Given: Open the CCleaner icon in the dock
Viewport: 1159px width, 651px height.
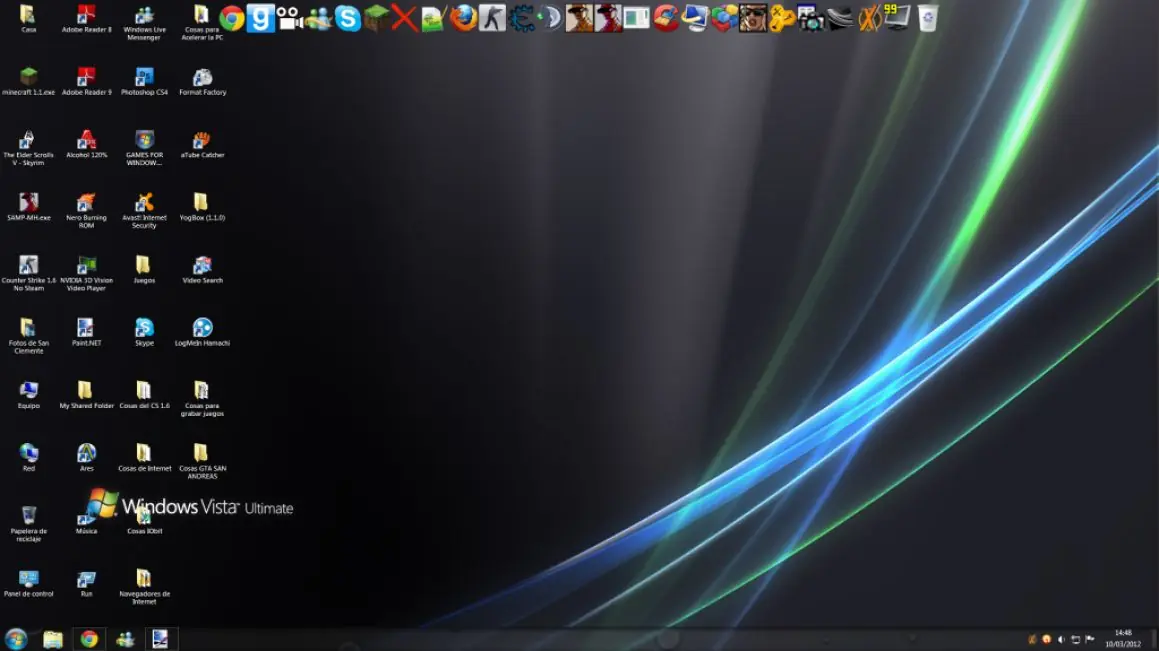Looking at the screenshot, I should pyautogui.click(x=666, y=18).
